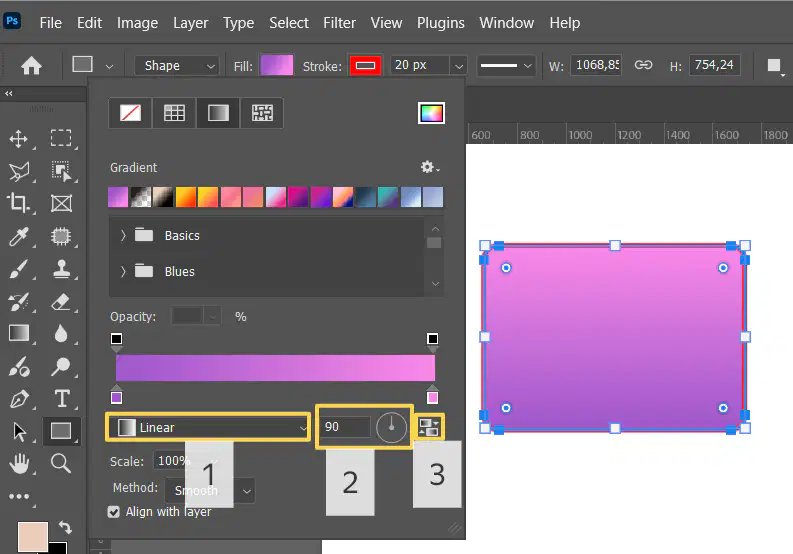Click the height field H 754,24
Image resolution: width=793 pixels, height=554 pixels.
(715, 65)
